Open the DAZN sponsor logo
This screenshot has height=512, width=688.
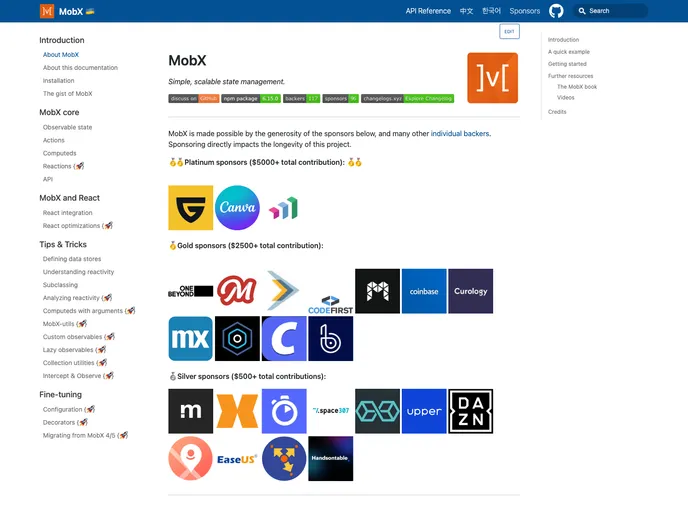470,411
